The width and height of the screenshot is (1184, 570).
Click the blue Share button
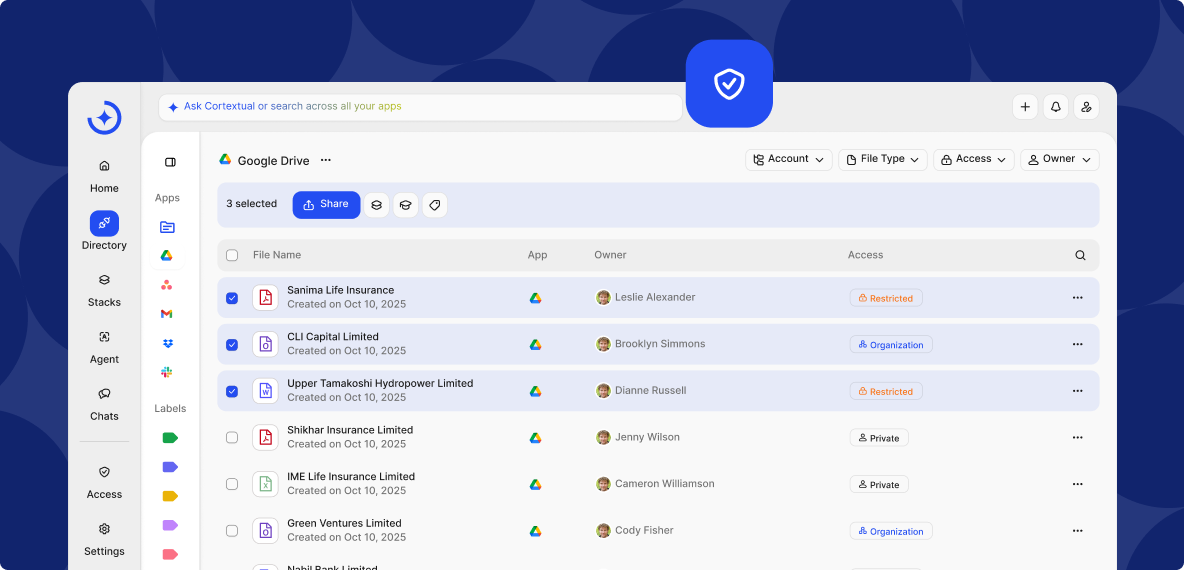326,205
